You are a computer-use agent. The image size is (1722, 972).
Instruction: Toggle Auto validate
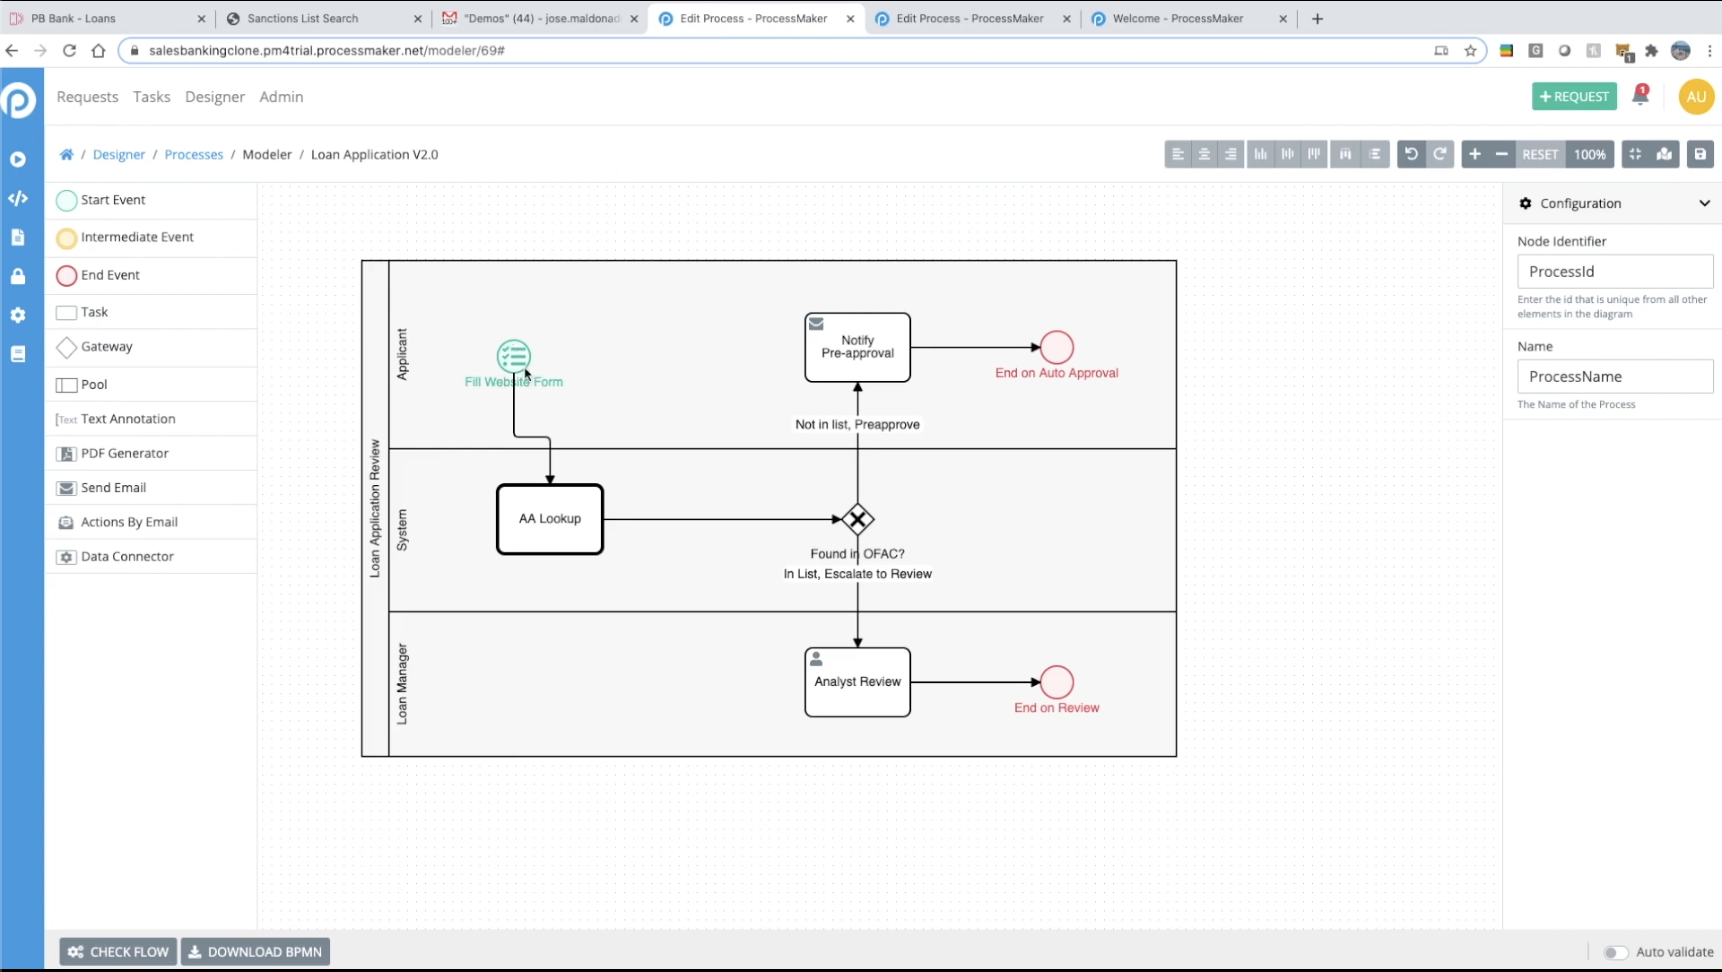click(x=1614, y=953)
